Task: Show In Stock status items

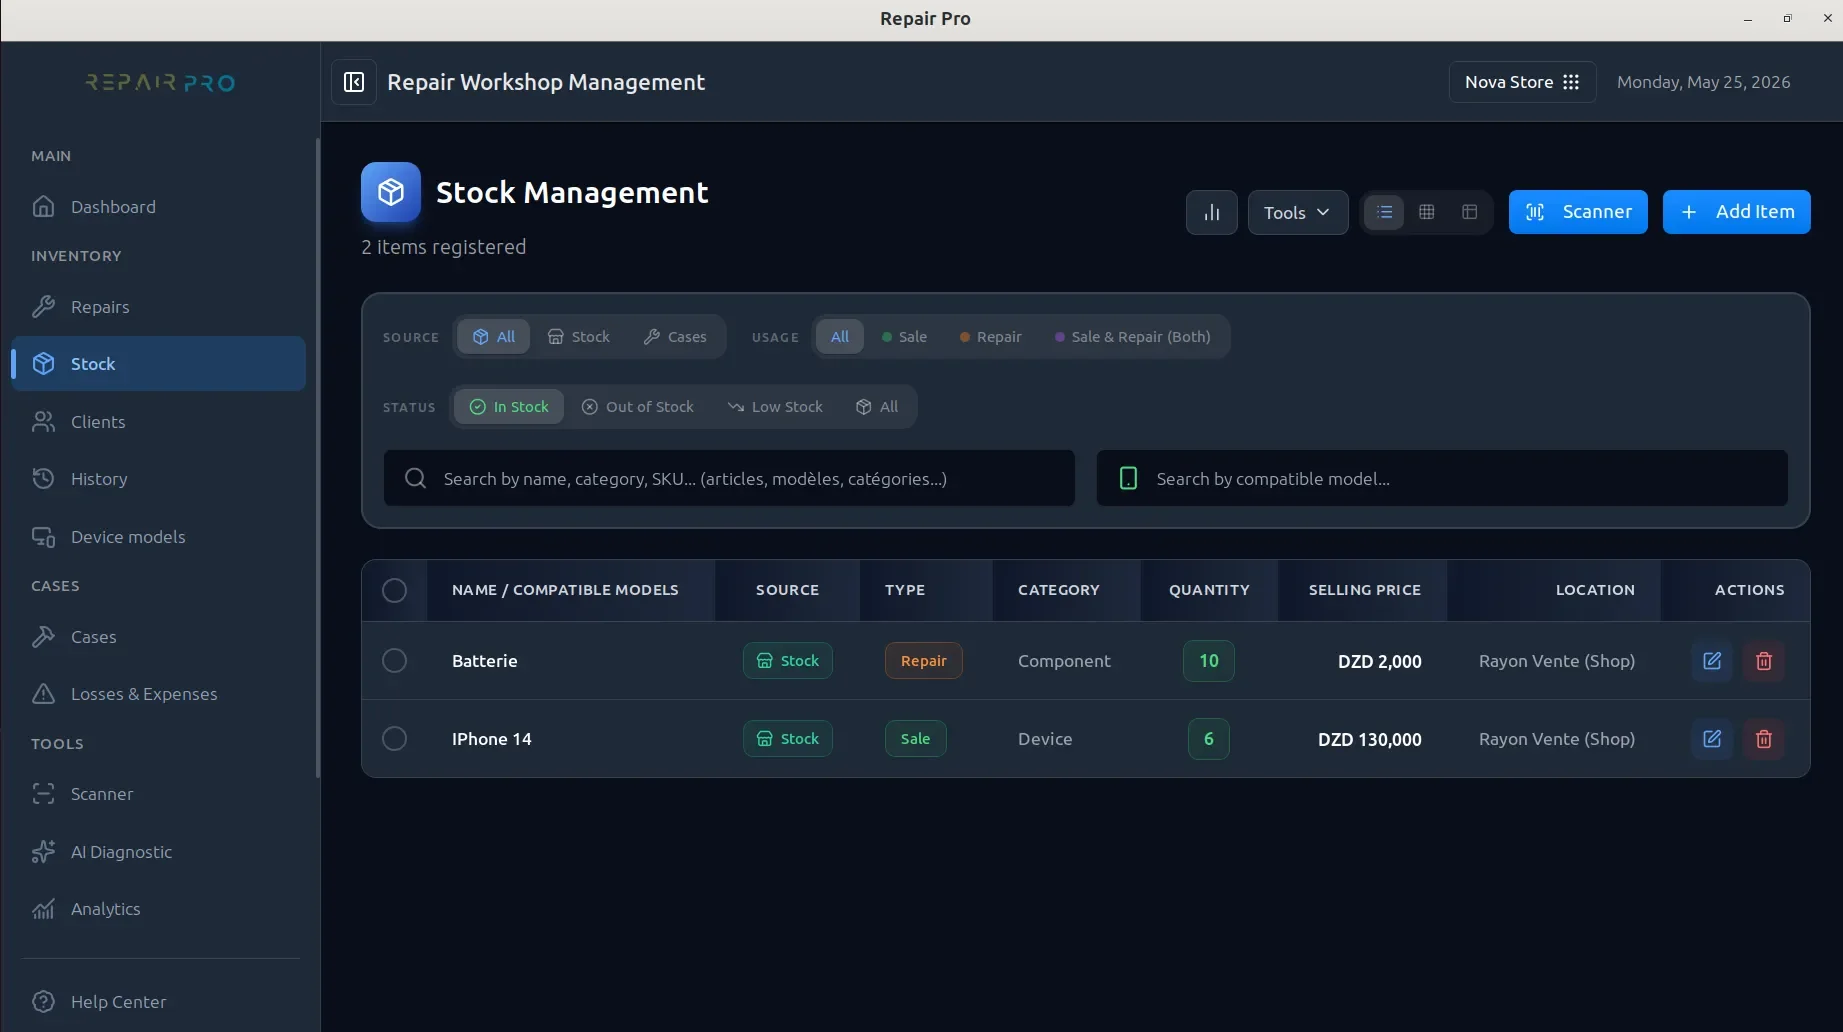Action: pos(509,407)
